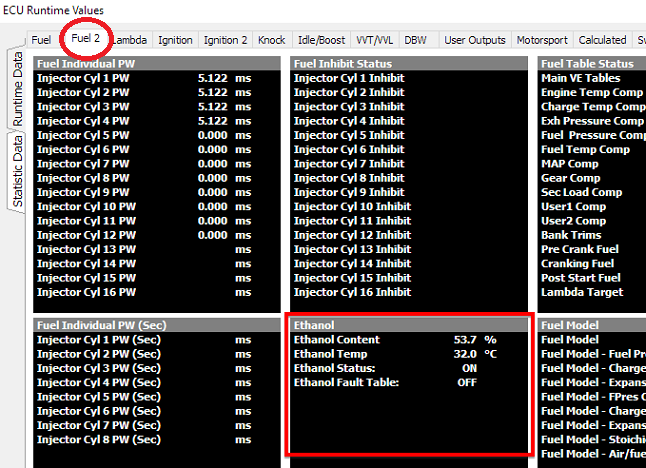The width and height of the screenshot is (646, 468).
Task: Open the User Outputs tab
Action: pyautogui.click(x=475, y=40)
